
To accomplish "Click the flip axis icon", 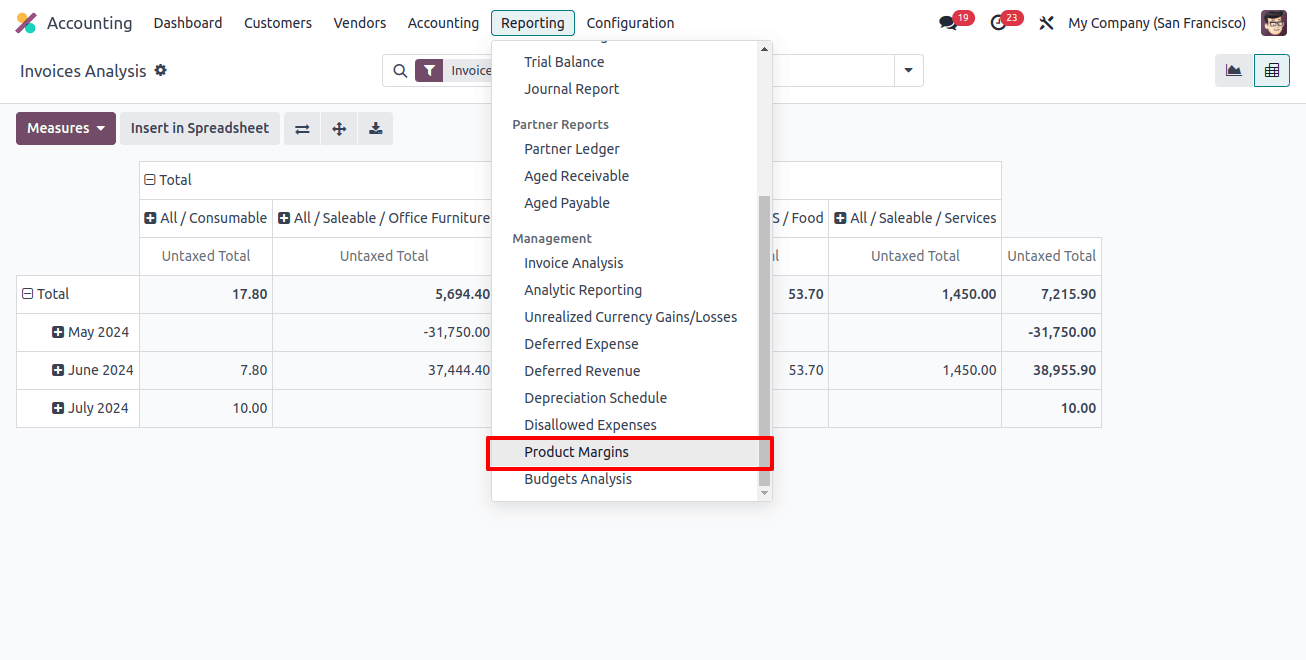I will pos(302,128).
